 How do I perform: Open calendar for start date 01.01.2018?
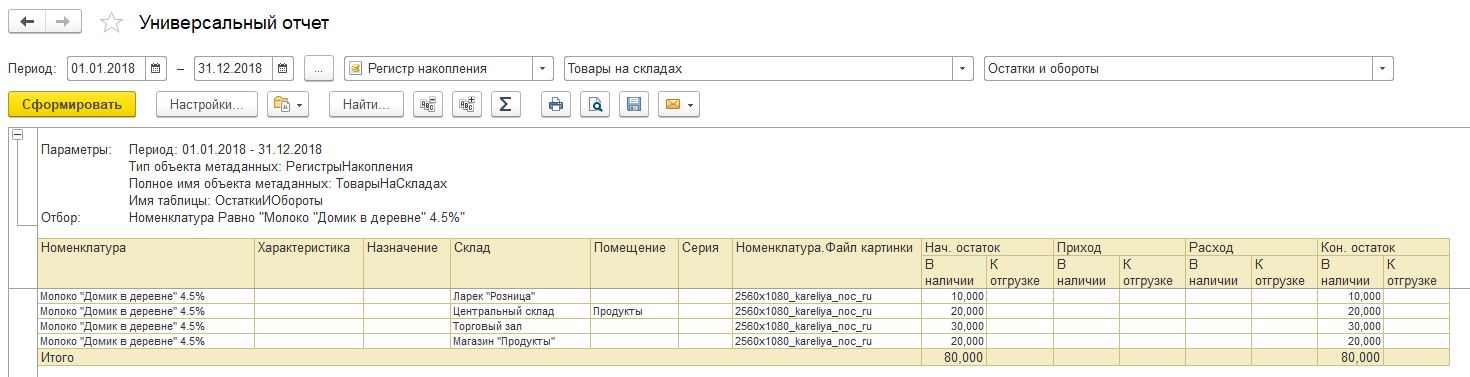[x=157, y=69]
